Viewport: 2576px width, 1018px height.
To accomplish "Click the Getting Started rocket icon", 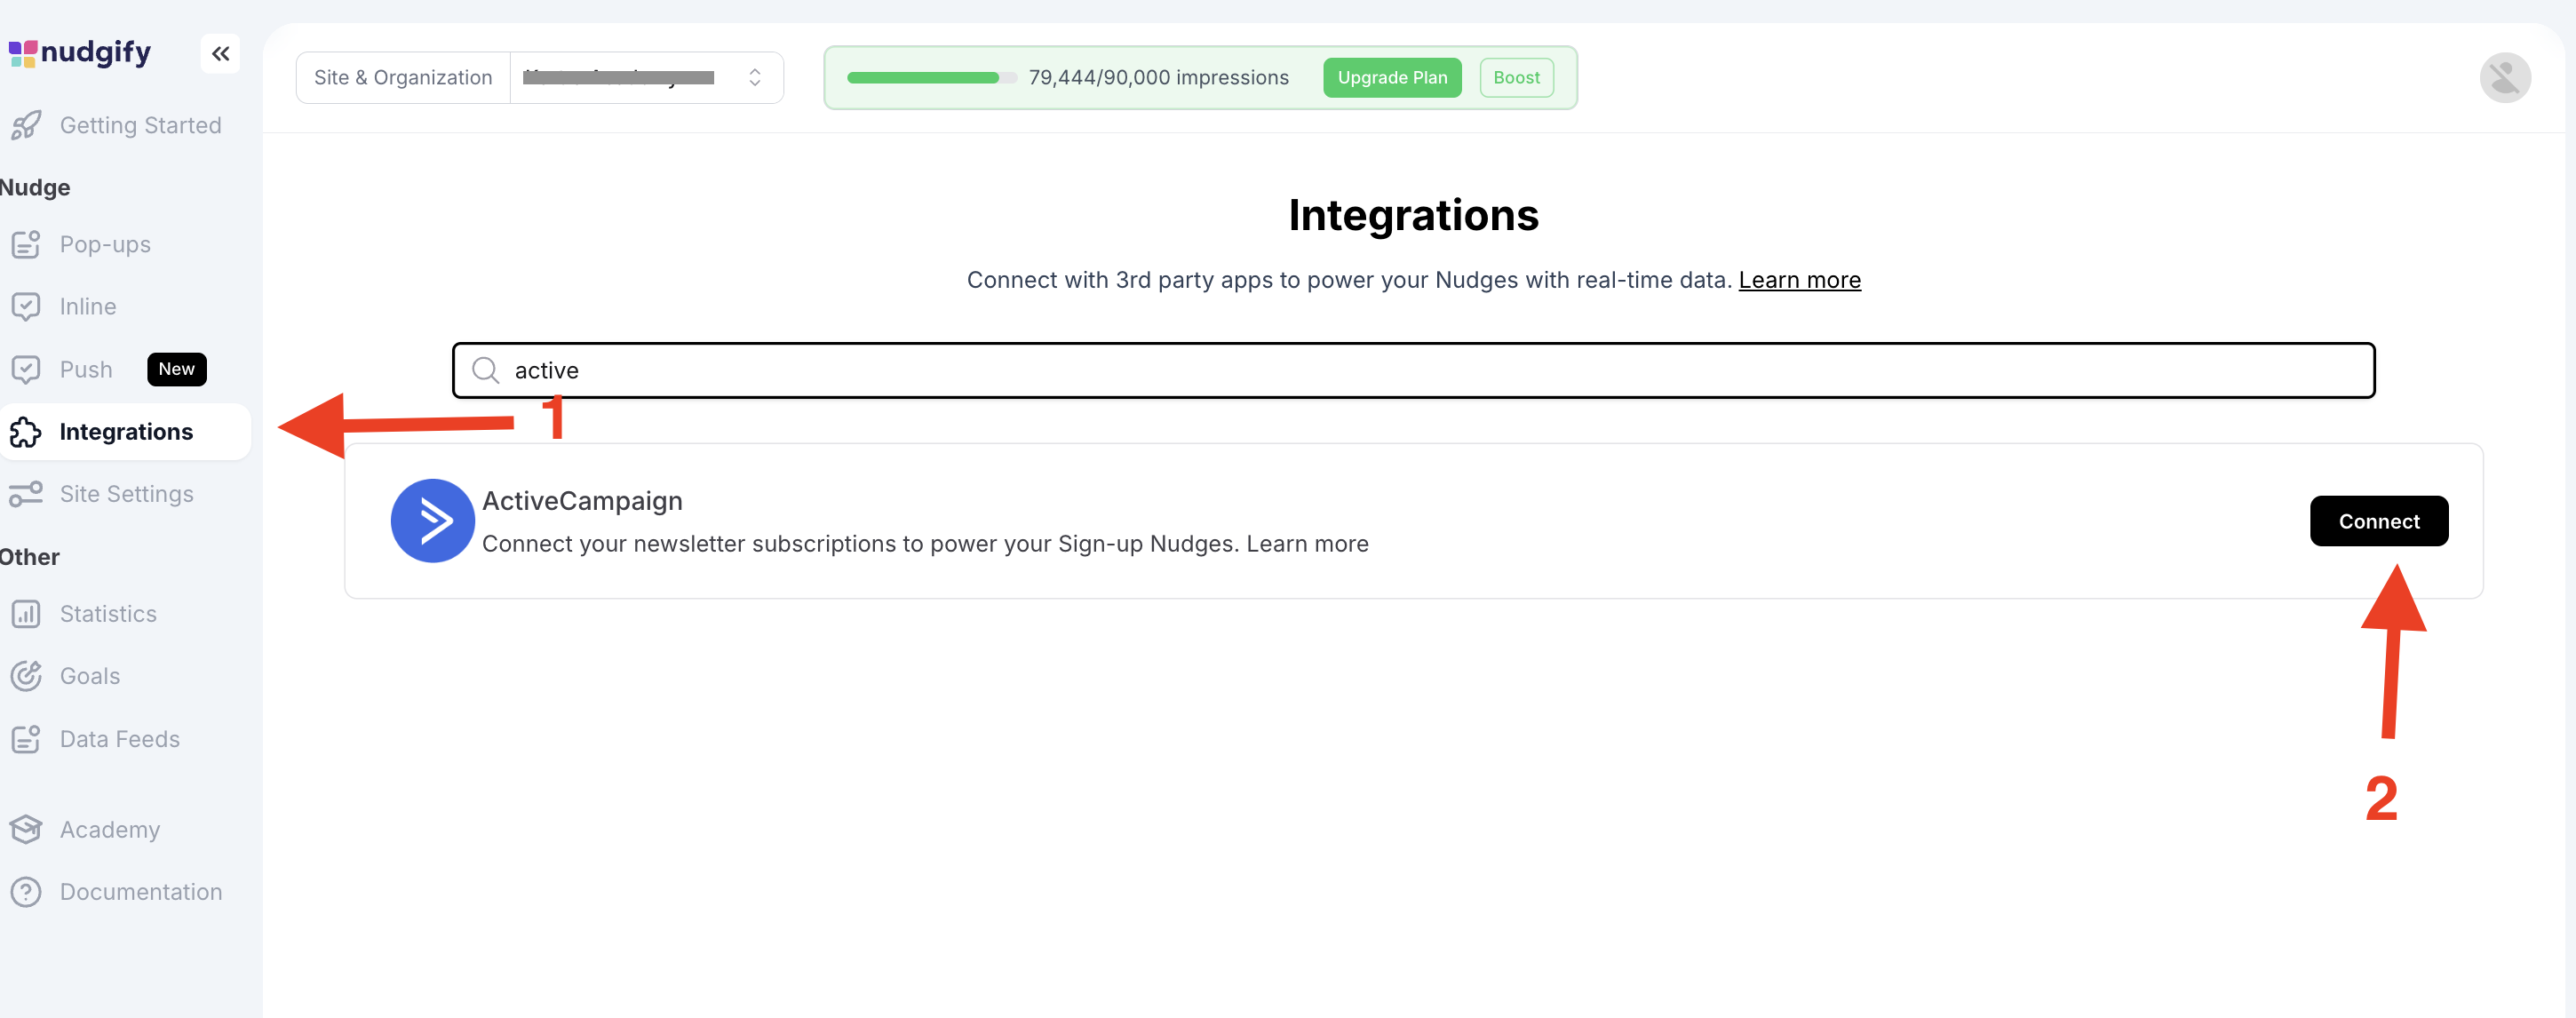I will point(26,125).
